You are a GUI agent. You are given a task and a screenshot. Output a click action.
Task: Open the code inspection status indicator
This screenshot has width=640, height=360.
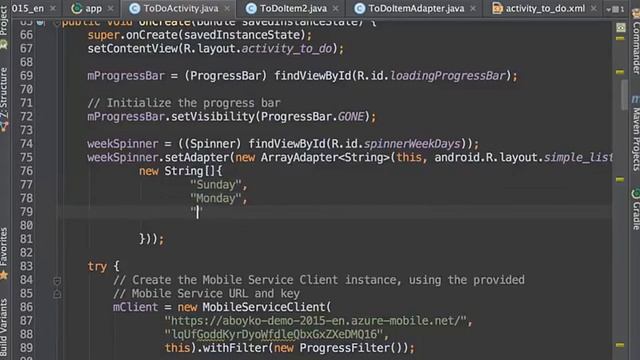point(620,27)
